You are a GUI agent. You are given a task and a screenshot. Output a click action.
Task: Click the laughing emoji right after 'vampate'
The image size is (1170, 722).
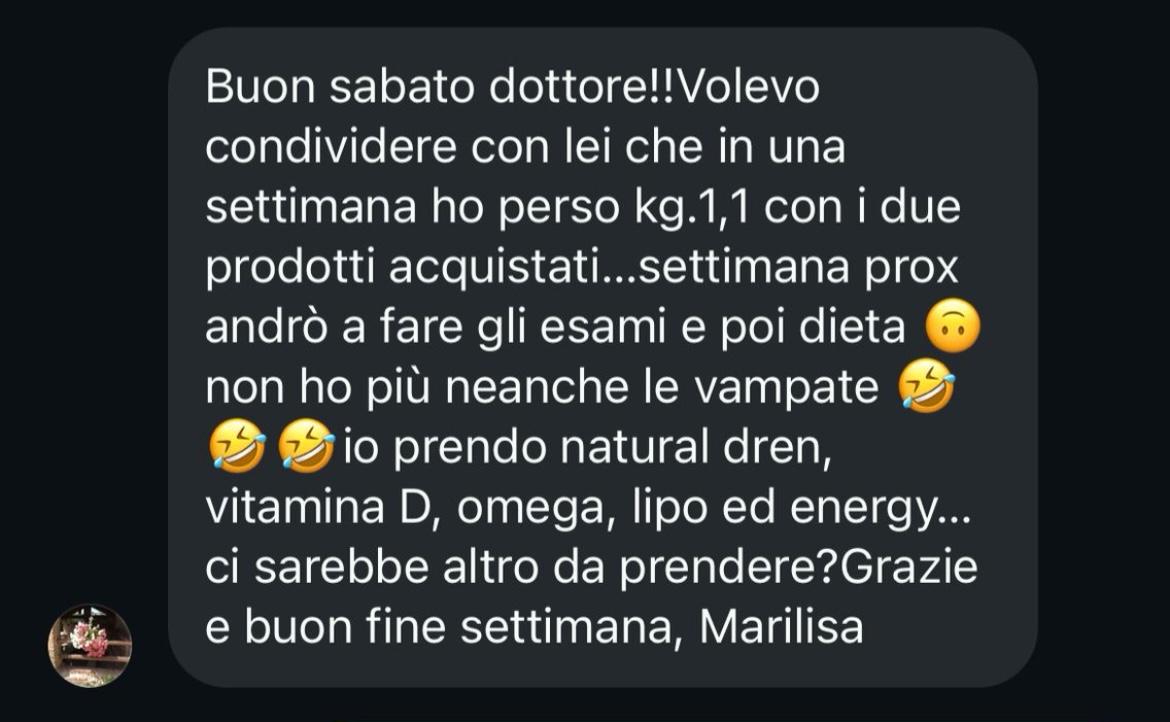coord(927,386)
